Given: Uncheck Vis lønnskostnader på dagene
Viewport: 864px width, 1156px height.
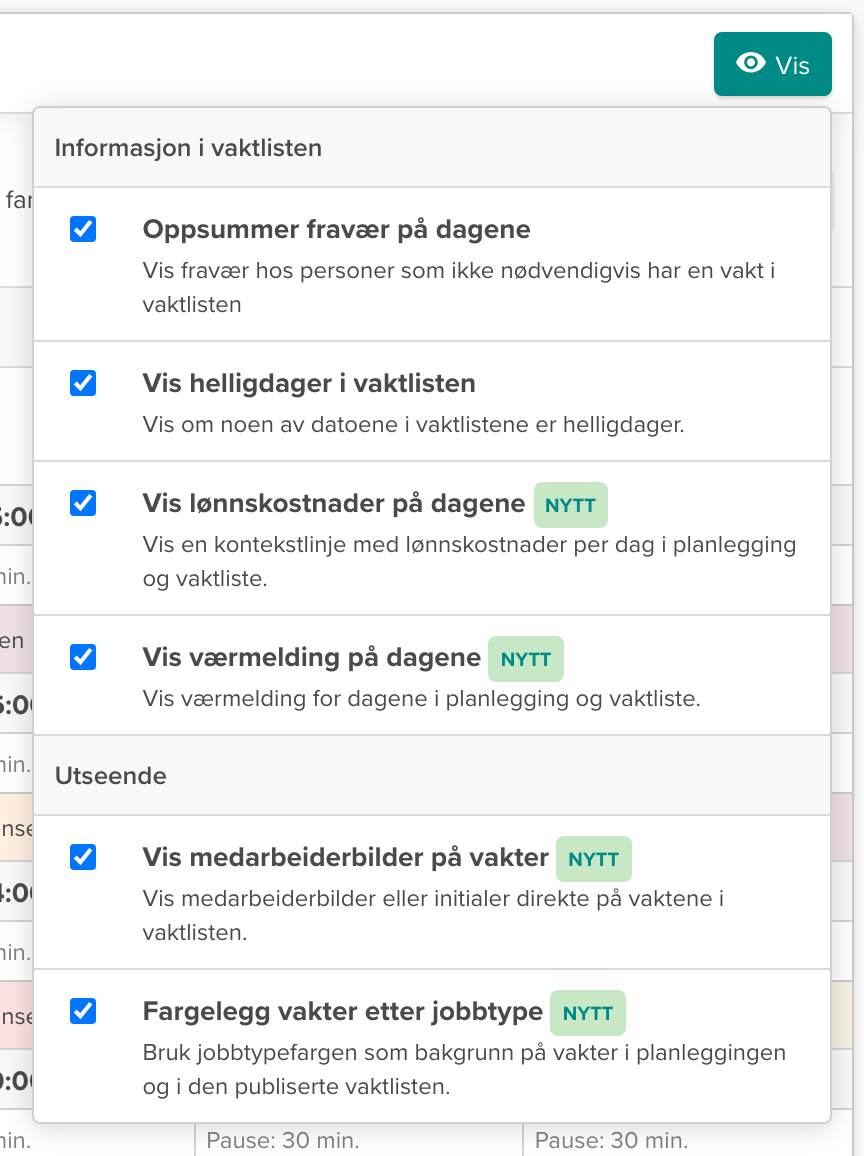Looking at the screenshot, I should click(82, 504).
